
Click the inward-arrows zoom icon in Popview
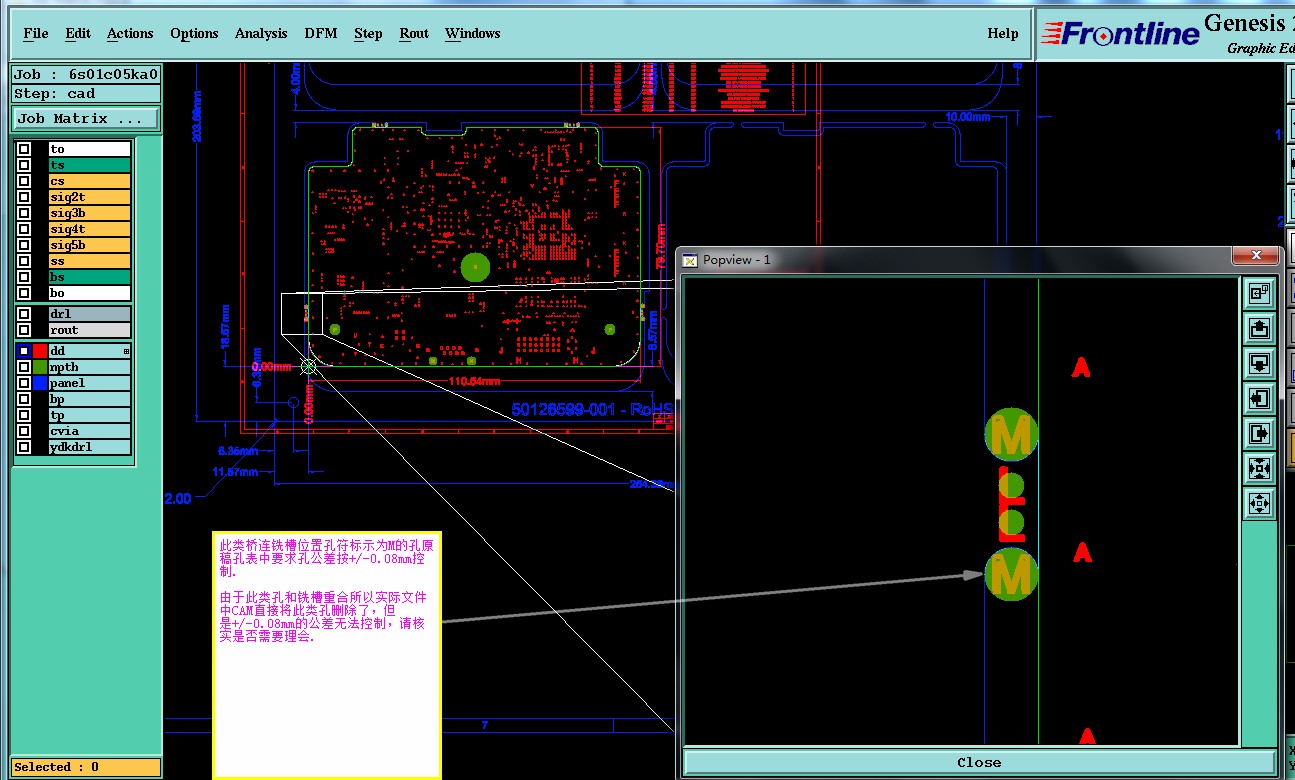1259,468
